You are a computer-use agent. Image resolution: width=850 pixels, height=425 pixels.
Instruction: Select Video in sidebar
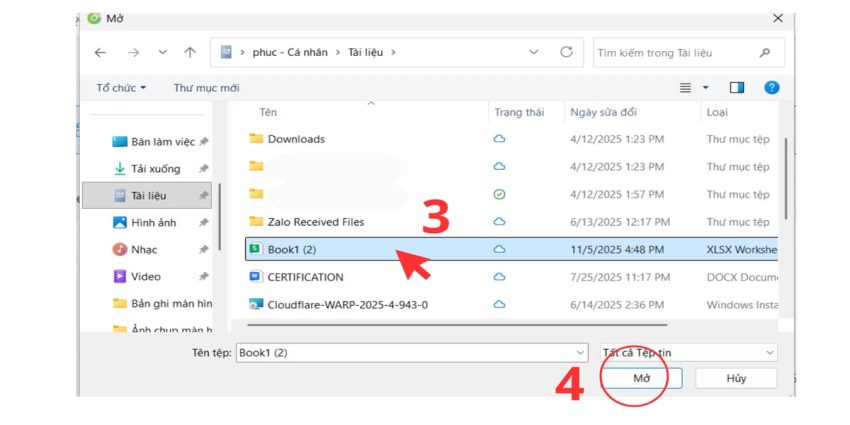click(x=137, y=277)
